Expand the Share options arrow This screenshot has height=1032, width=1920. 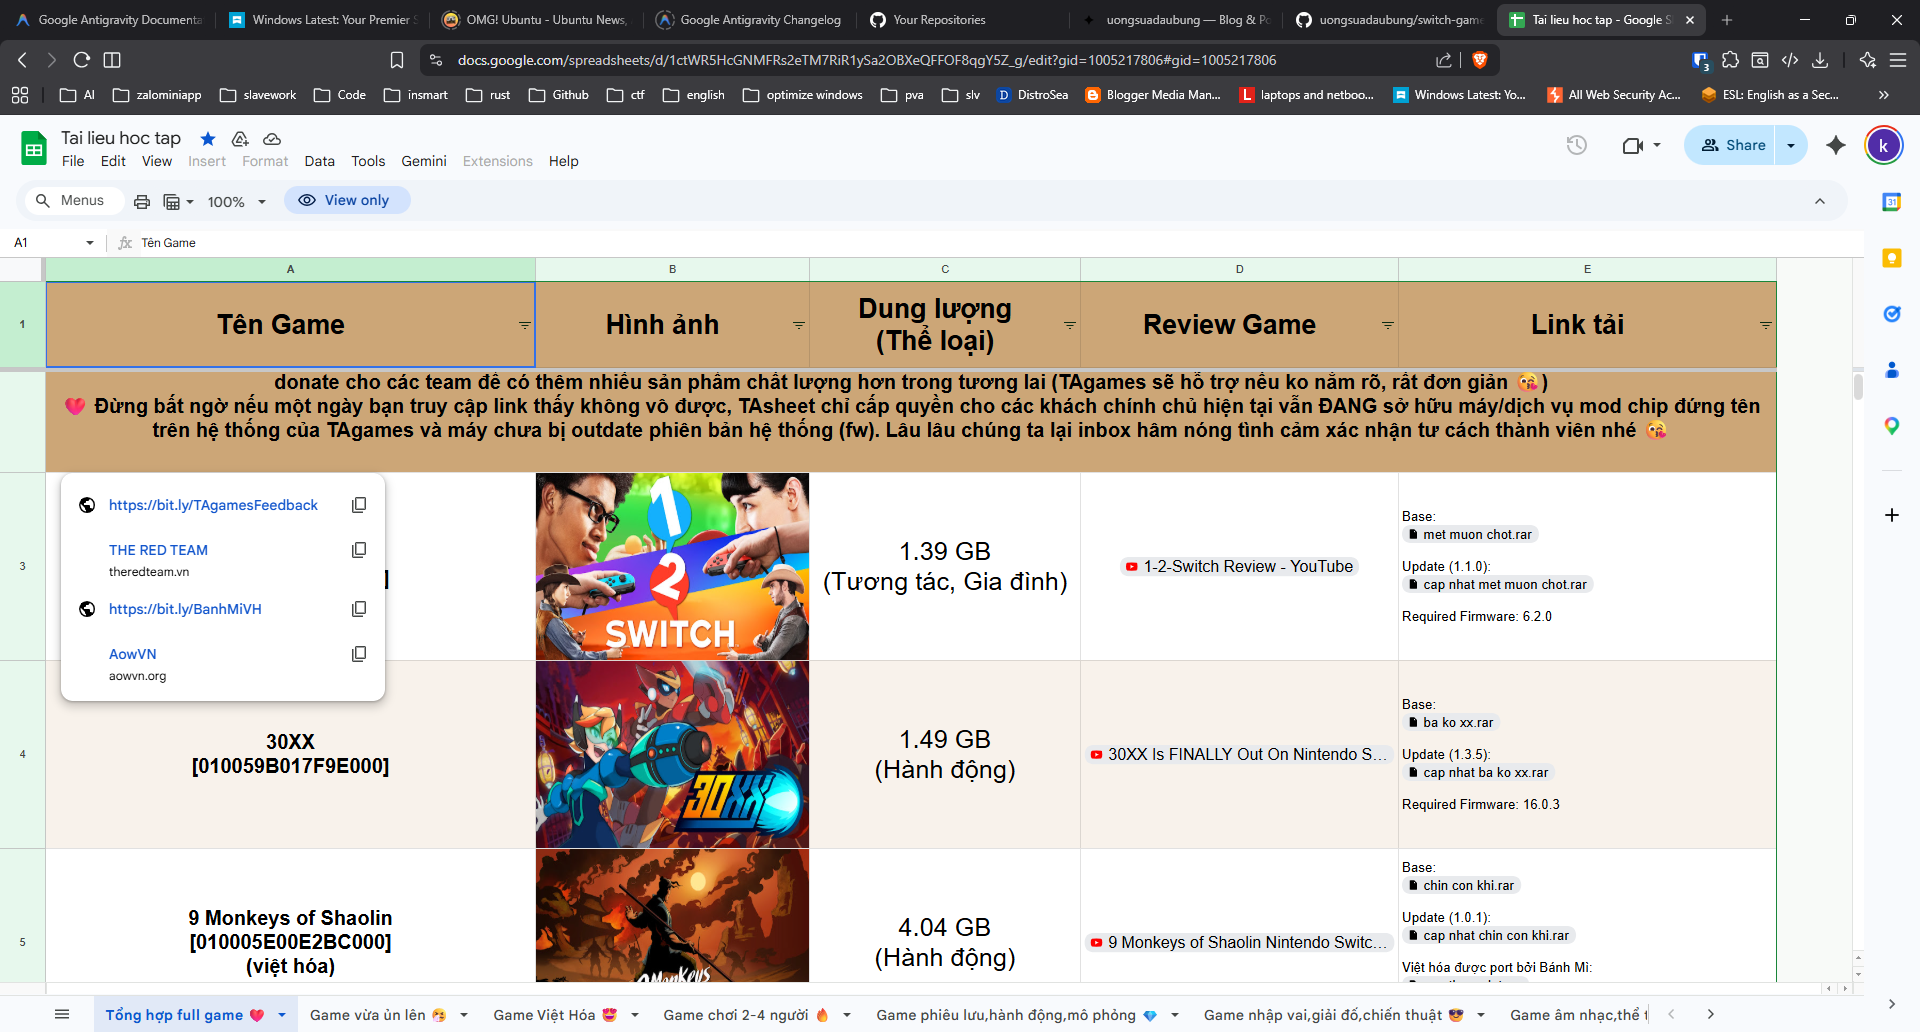tap(1791, 145)
